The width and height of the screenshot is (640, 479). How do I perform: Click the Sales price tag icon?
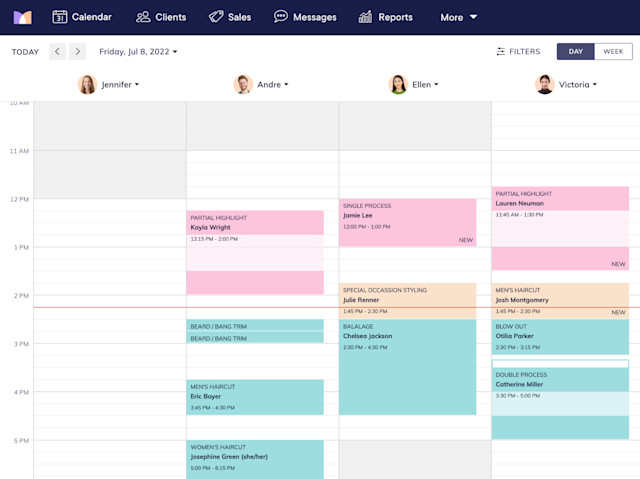(216, 17)
